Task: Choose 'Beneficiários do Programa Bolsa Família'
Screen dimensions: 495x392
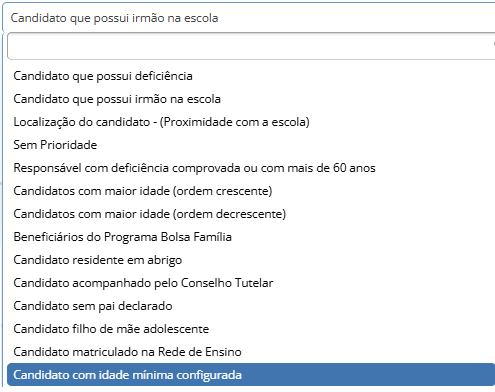Action: click(x=251, y=237)
